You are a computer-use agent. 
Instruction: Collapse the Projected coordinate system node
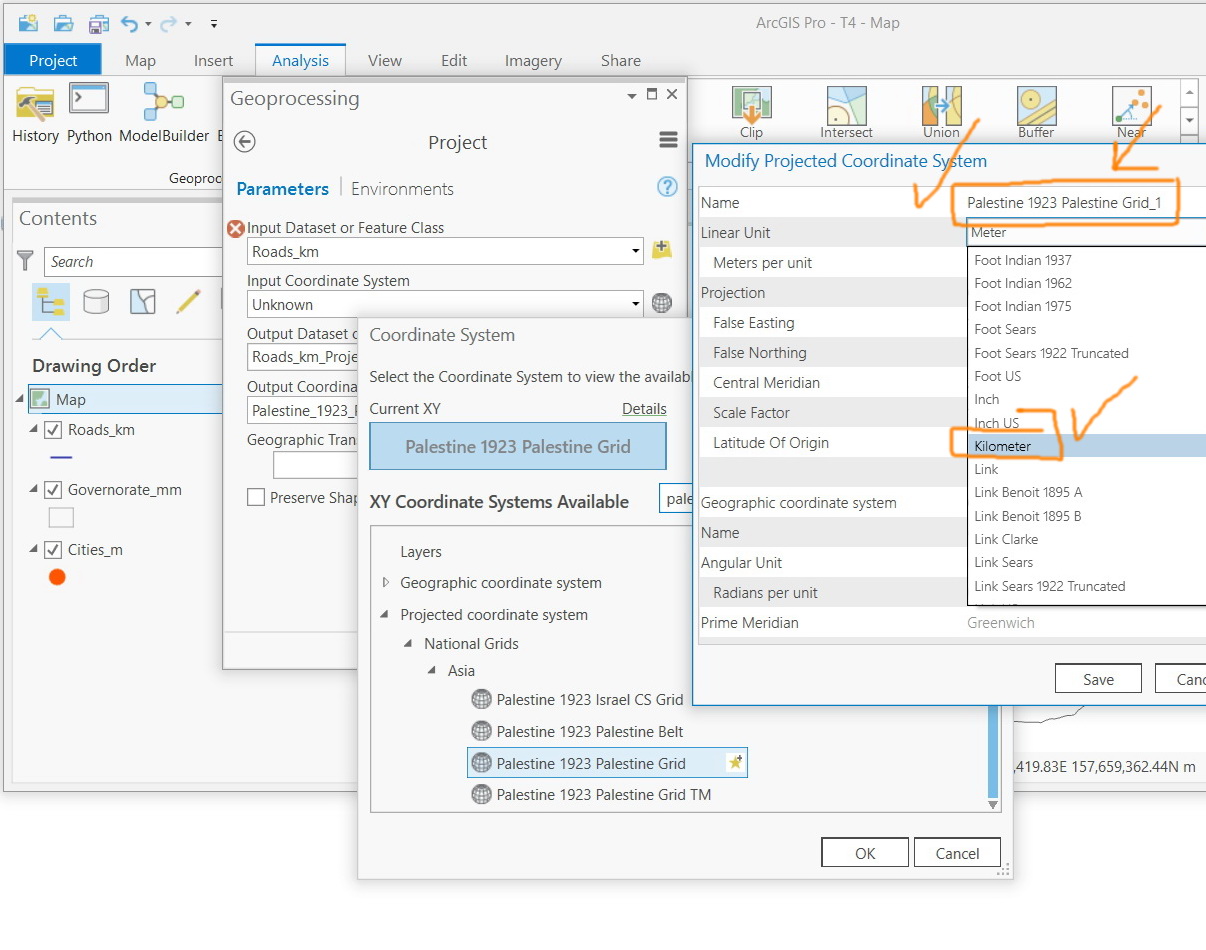coord(386,615)
